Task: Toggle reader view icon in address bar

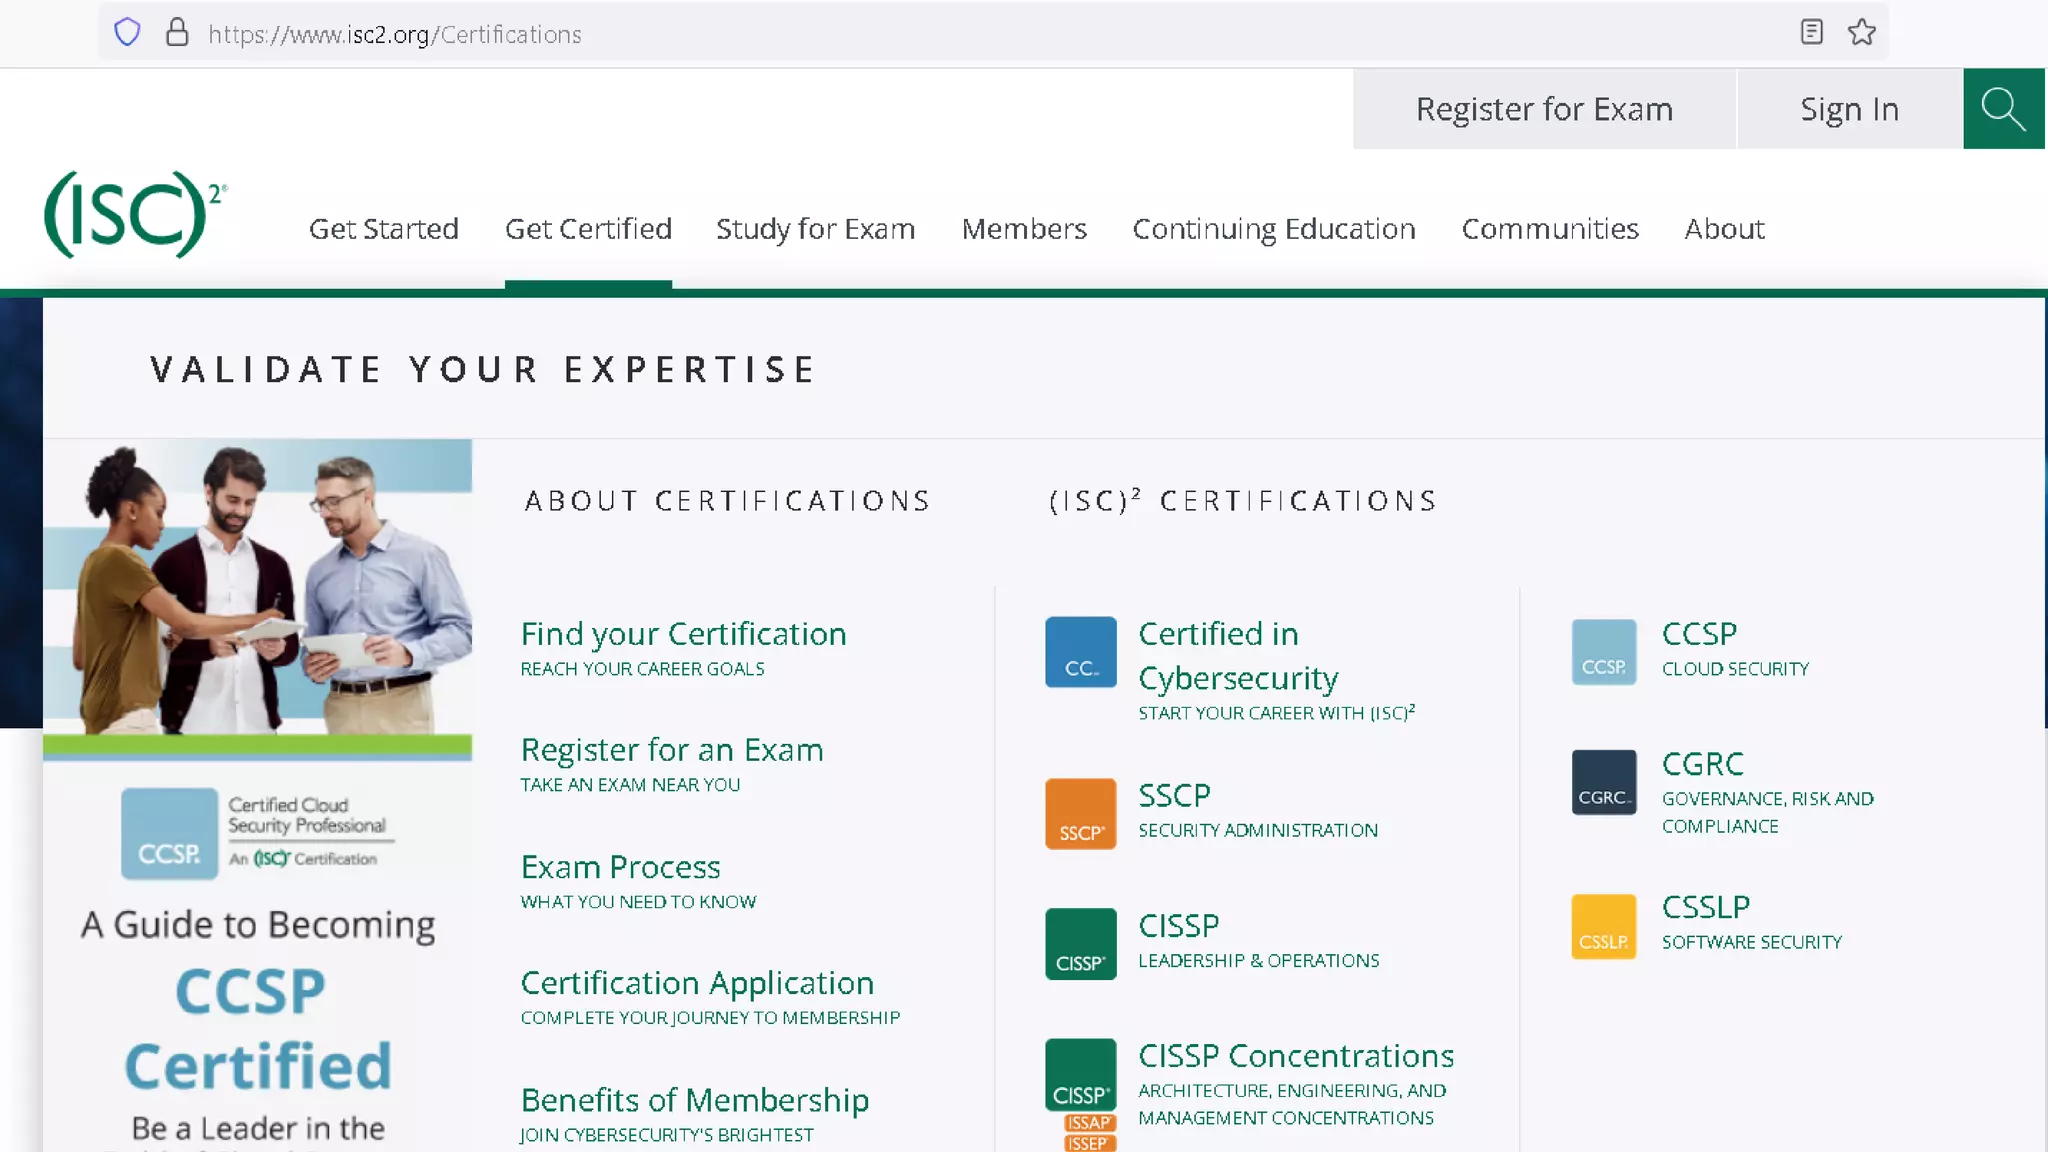Action: pos(1811,33)
